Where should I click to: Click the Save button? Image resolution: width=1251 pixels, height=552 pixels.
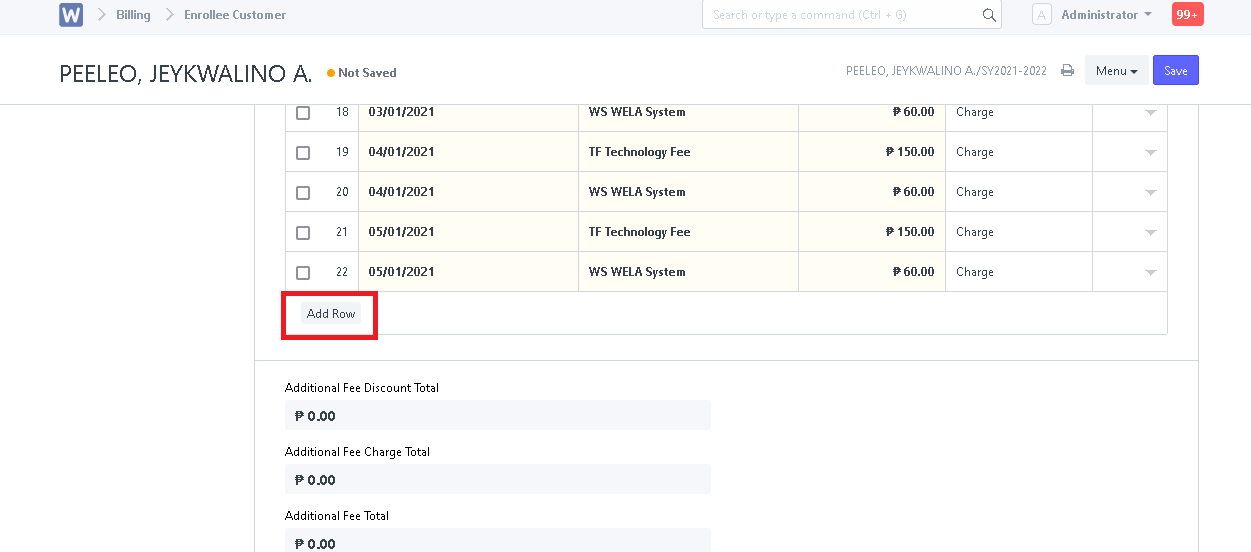[x=1176, y=71]
